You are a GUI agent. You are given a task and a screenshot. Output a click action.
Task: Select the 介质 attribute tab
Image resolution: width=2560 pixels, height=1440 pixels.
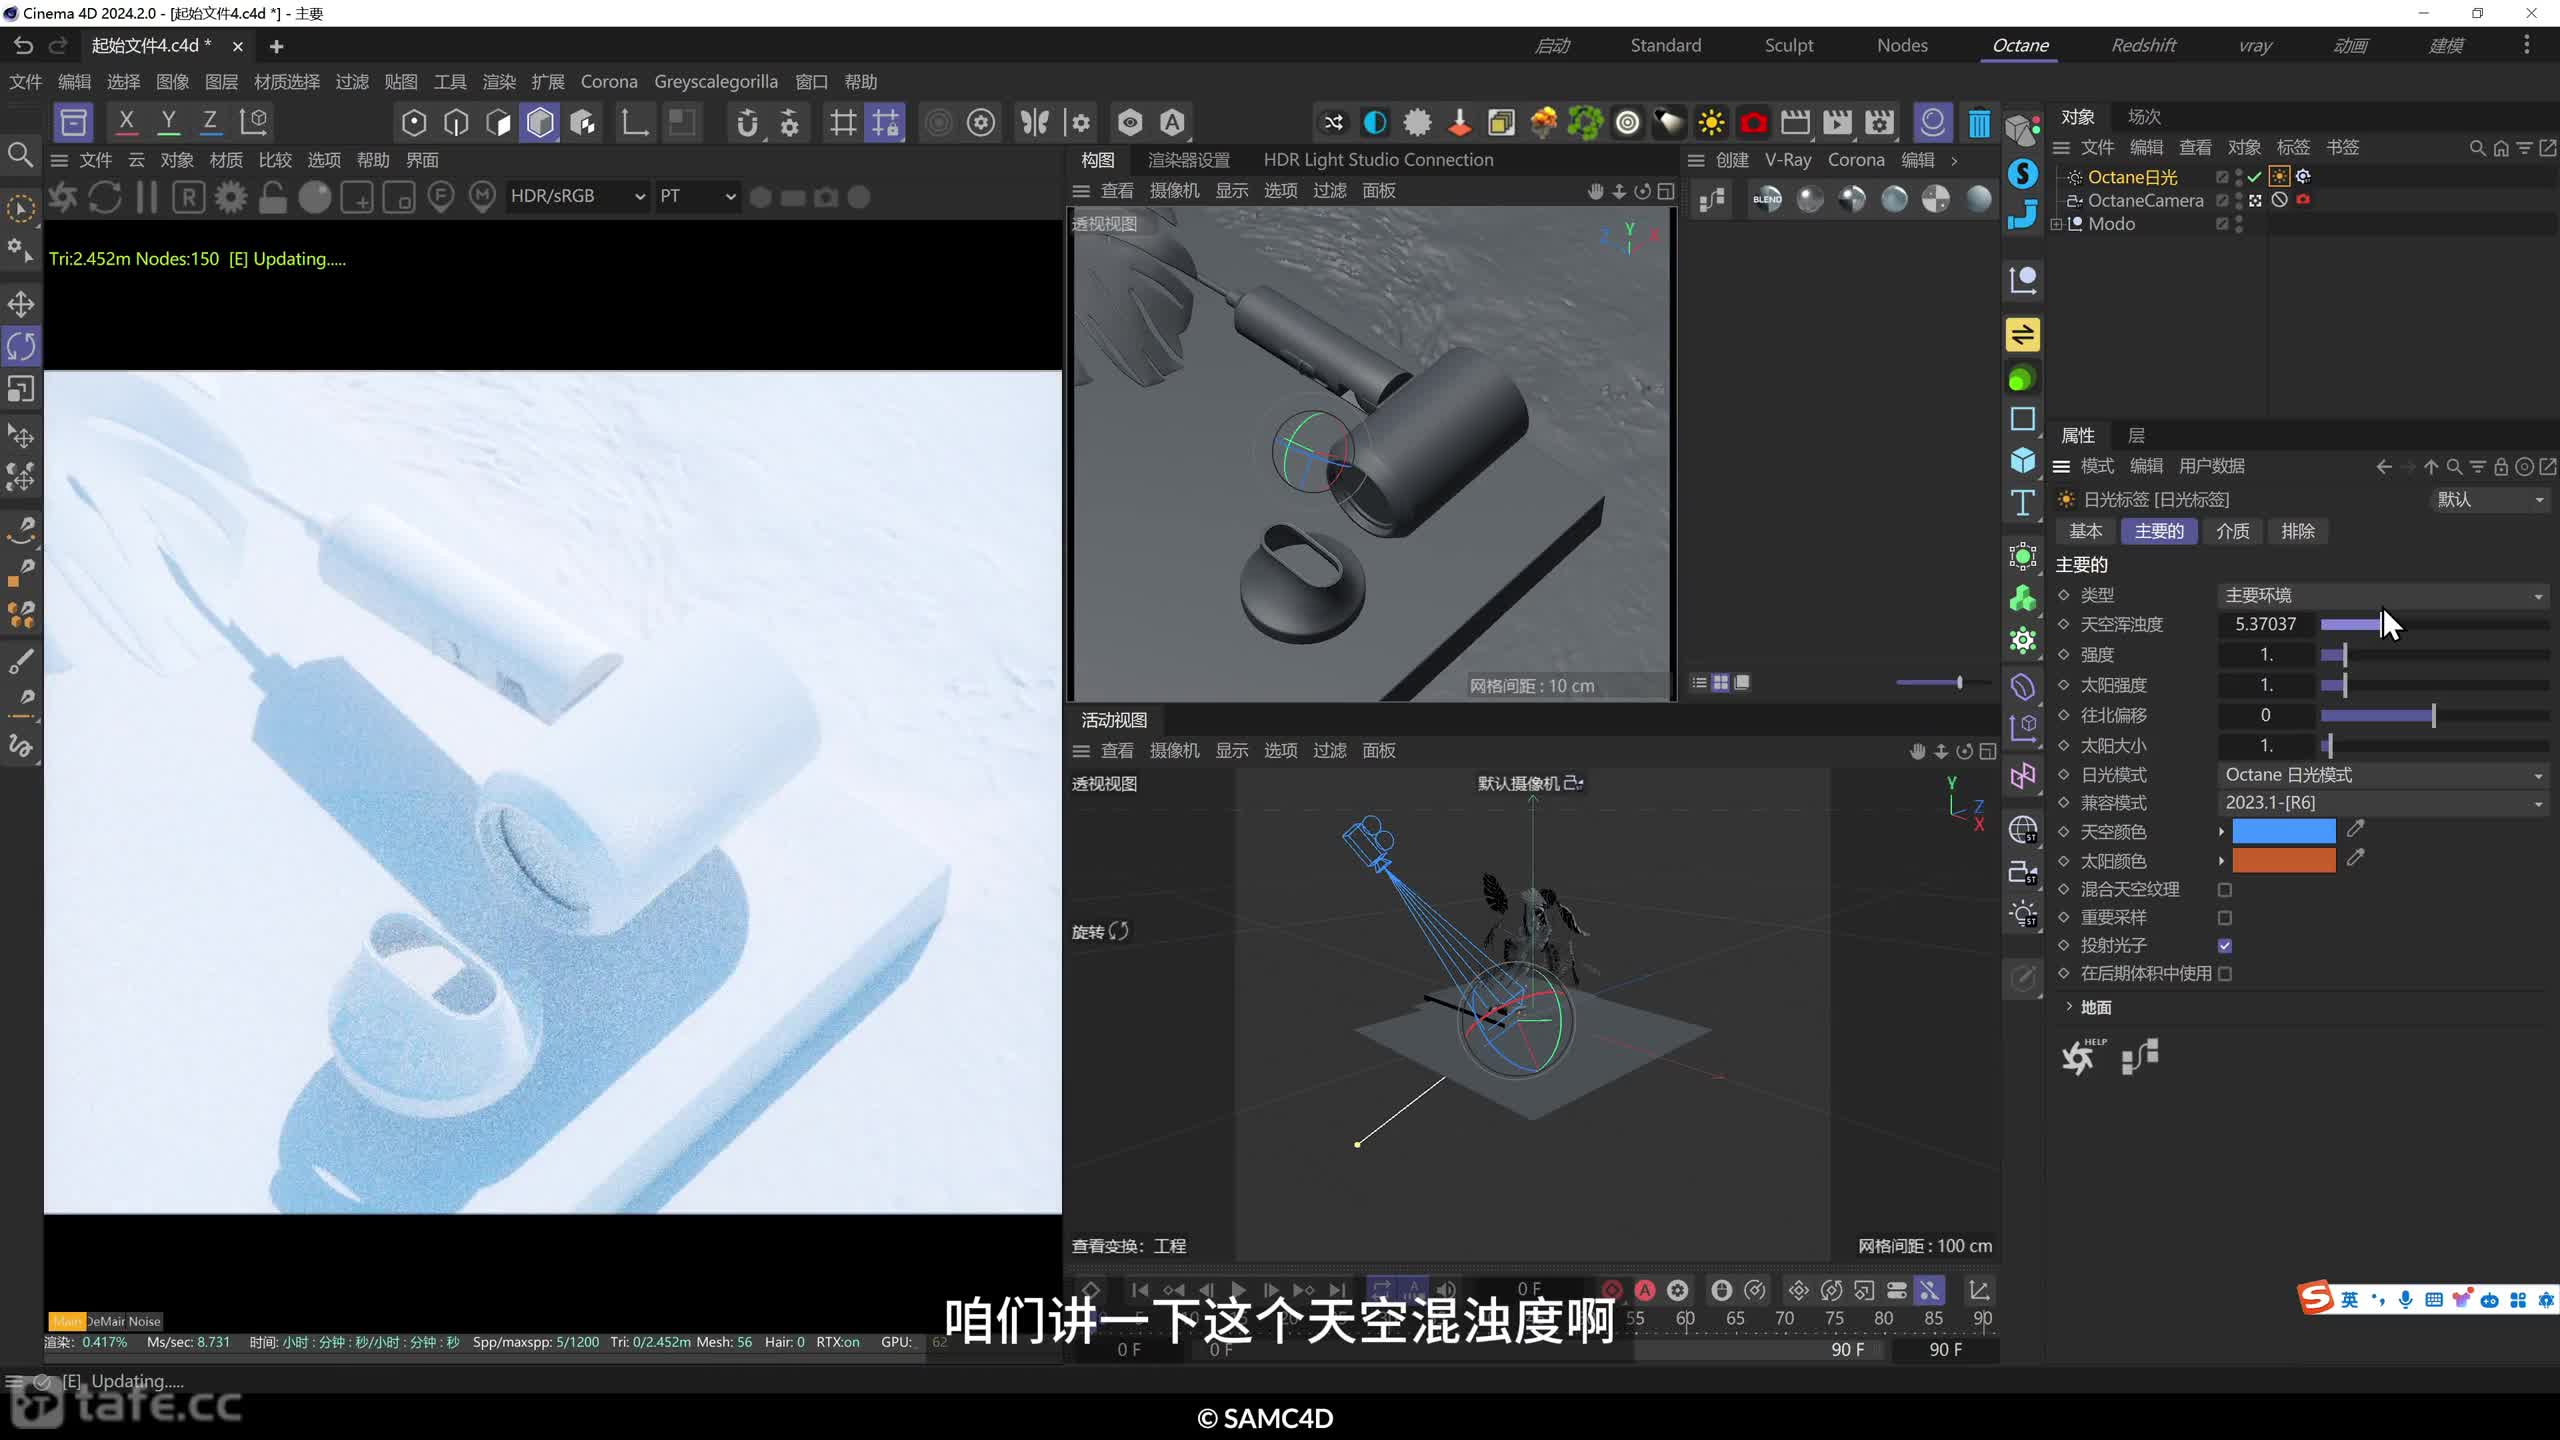pyautogui.click(x=2232, y=531)
